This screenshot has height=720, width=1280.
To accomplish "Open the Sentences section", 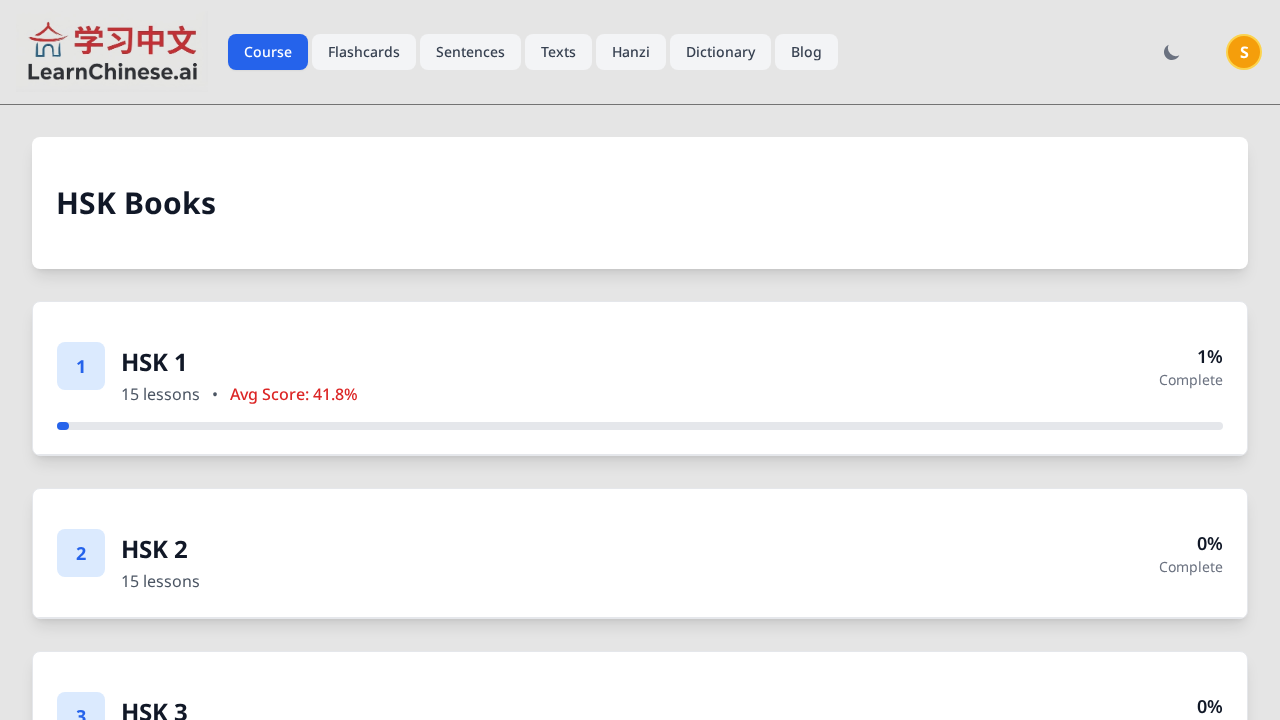I will (470, 52).
